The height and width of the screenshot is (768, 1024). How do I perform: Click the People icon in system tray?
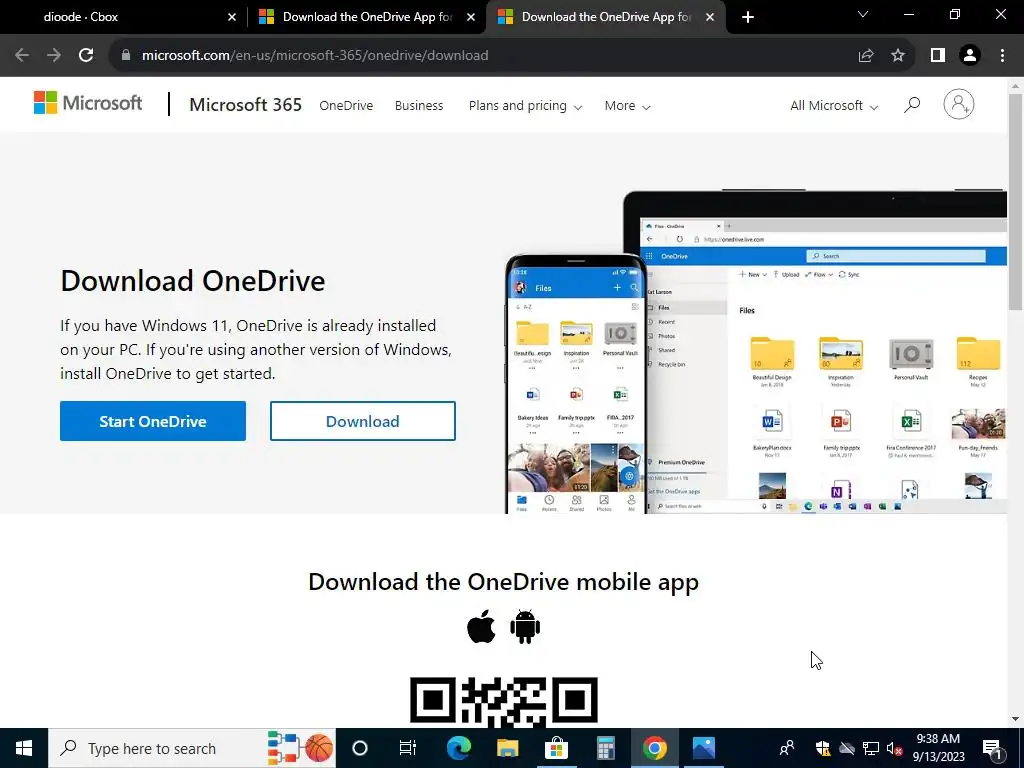coord(787,748)
